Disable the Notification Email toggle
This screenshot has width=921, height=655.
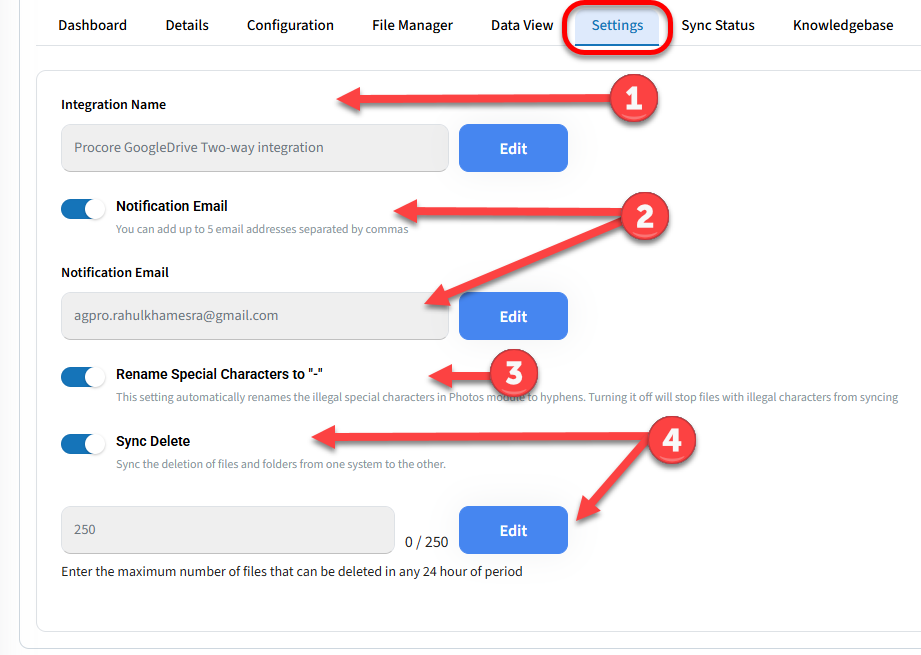tap(83, 209)
